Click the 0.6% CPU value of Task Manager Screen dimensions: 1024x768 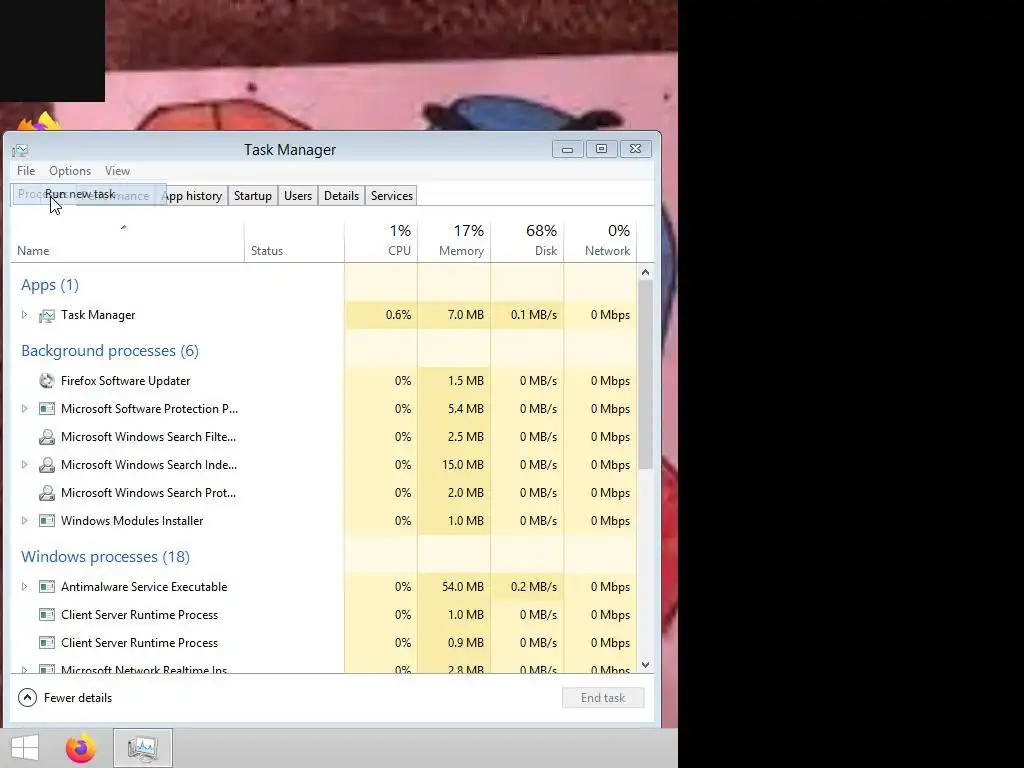coord(398,315)
